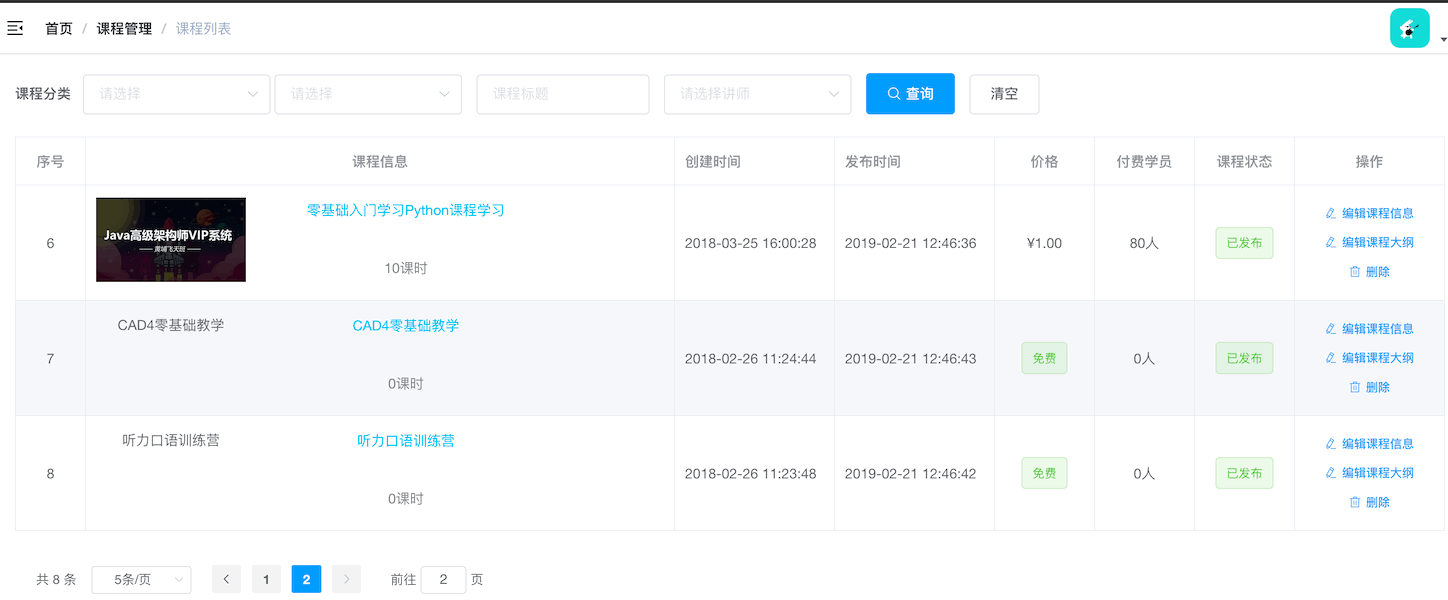This screenshot has width=1448, height=600.
Task: Click the 80人 paid students cell
Action: (1144, 243)
